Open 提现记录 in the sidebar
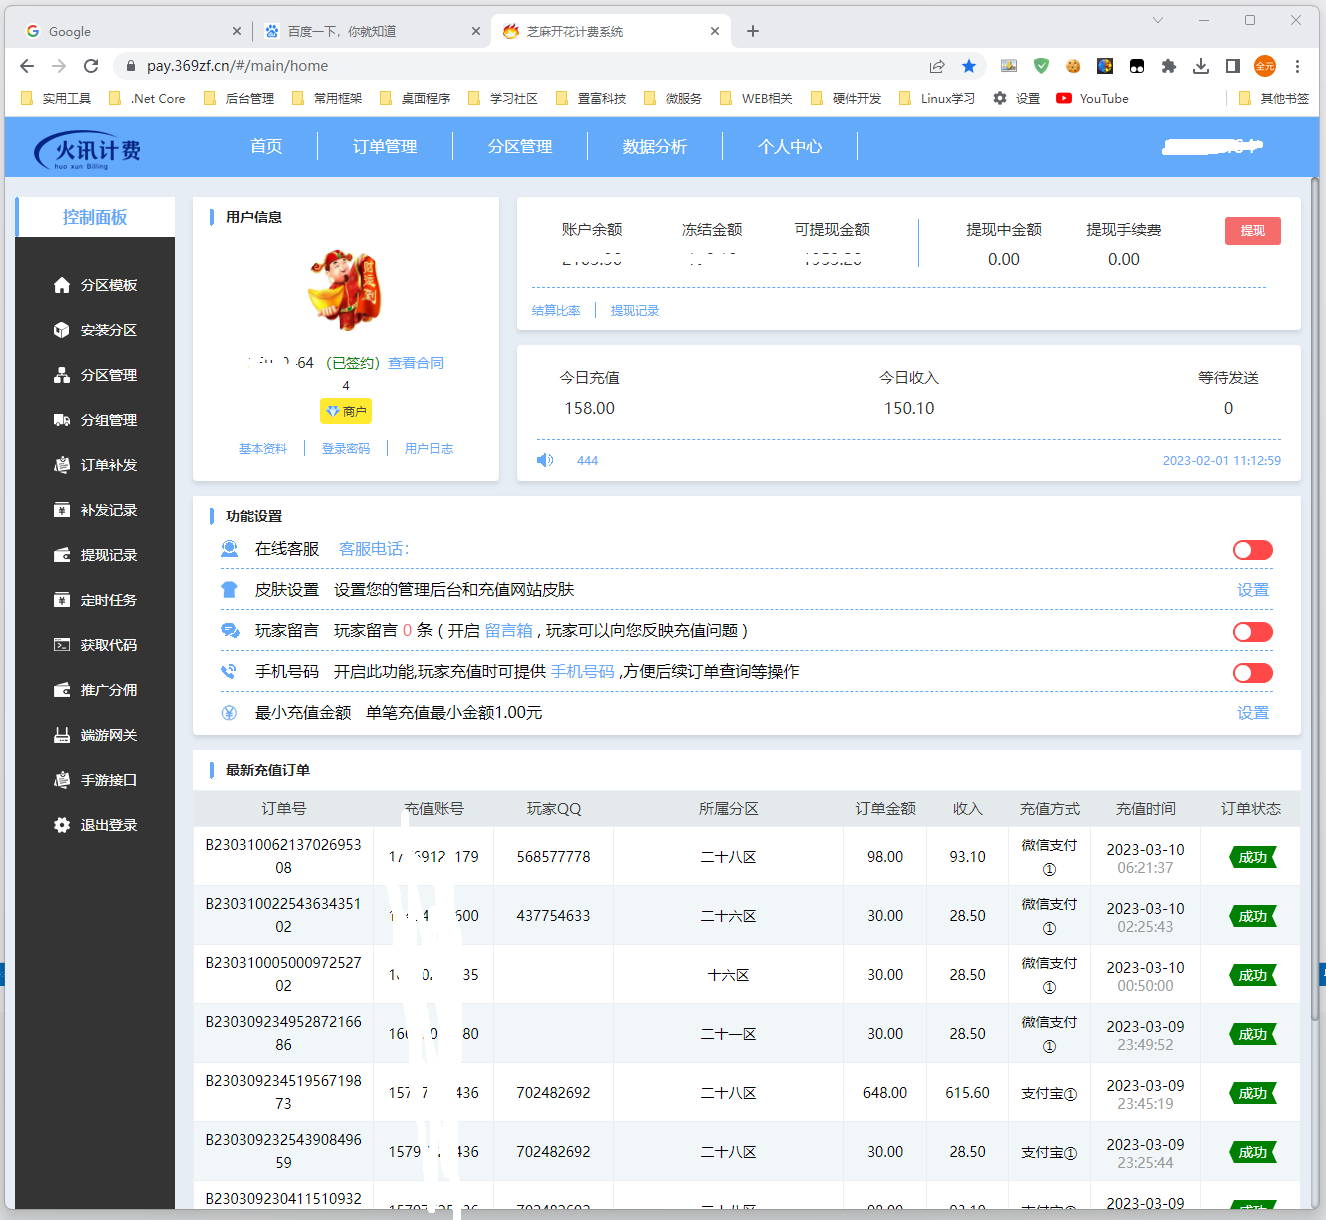 tap(95, 555)
